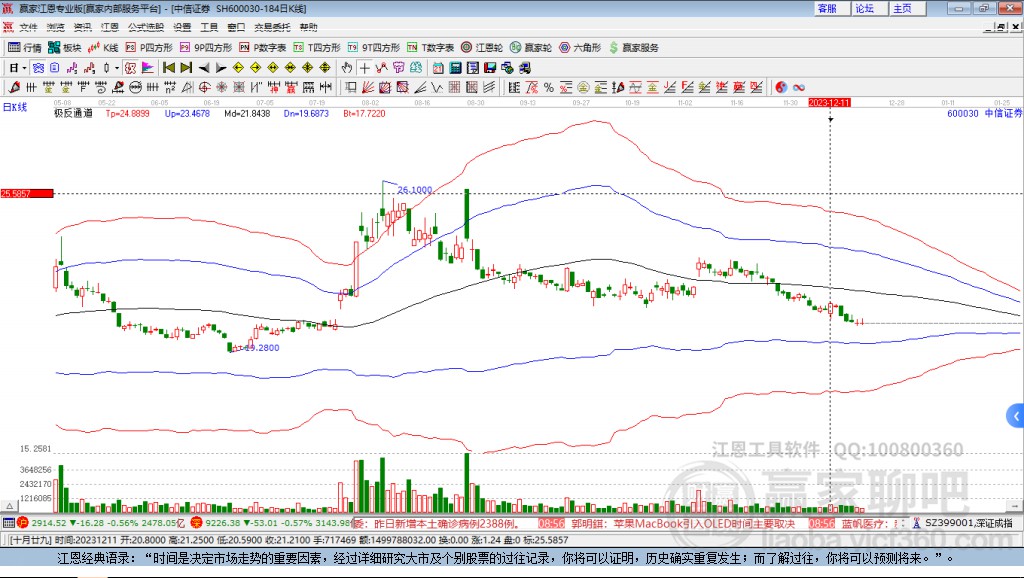This screenshot has height=578, width=1024.
Task: Open the 江恩 menu
Action: (x=110, y=27)
